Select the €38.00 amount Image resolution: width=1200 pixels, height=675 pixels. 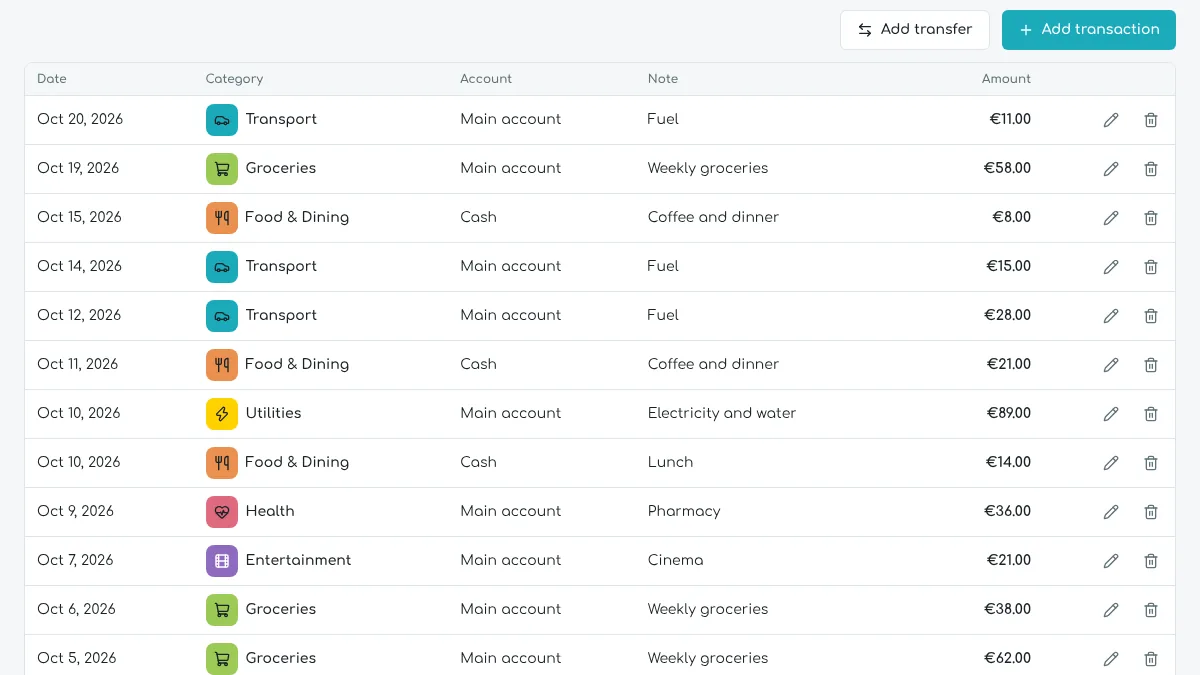[x=1007, y=609]
